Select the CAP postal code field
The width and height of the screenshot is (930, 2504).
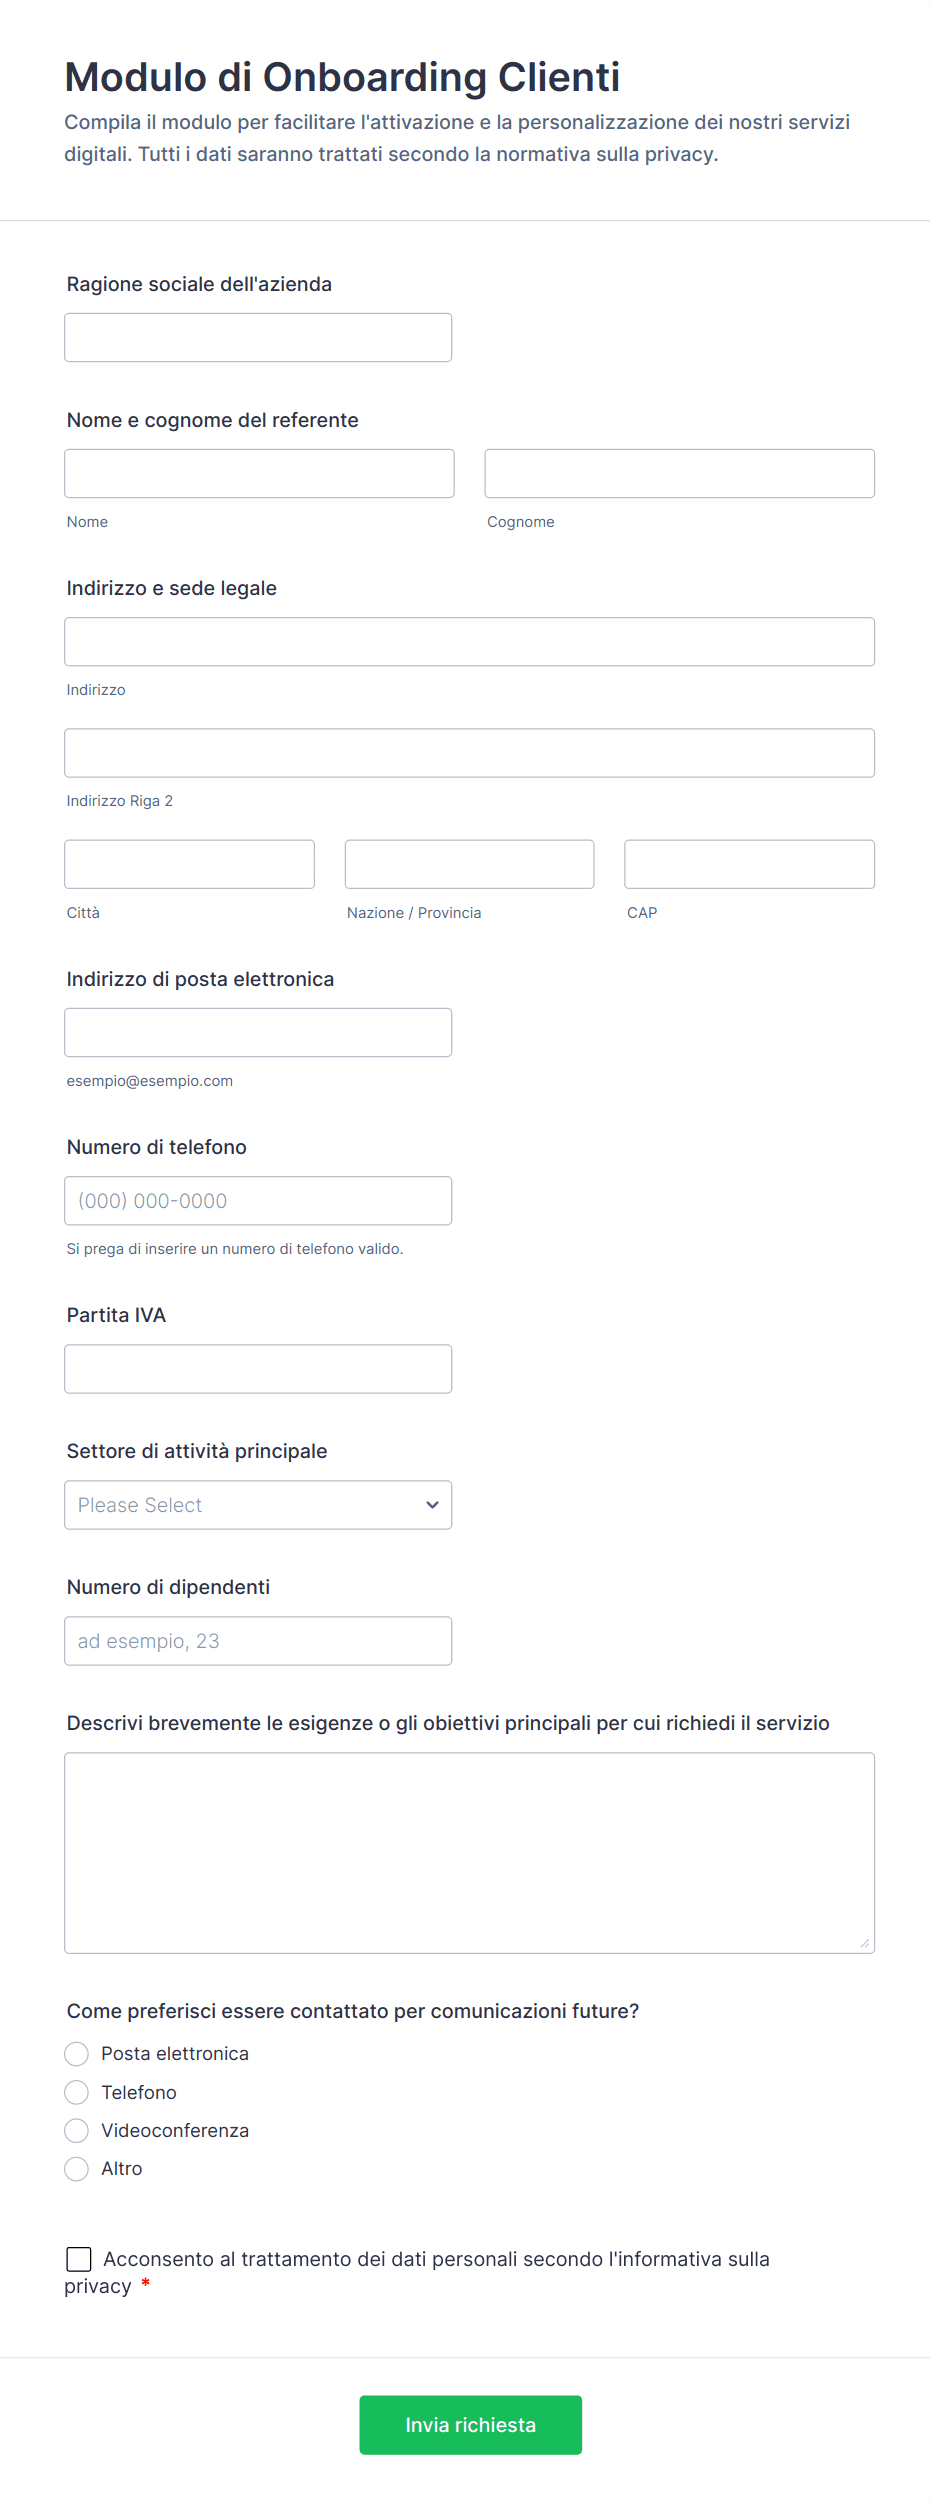749,864
